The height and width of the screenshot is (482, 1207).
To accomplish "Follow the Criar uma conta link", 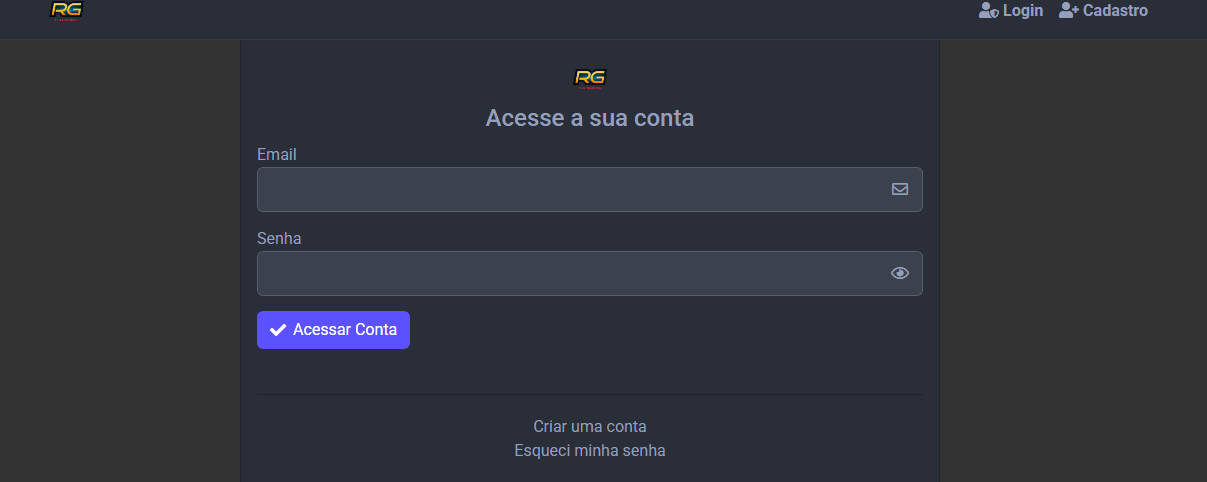I will click(590, 426).
